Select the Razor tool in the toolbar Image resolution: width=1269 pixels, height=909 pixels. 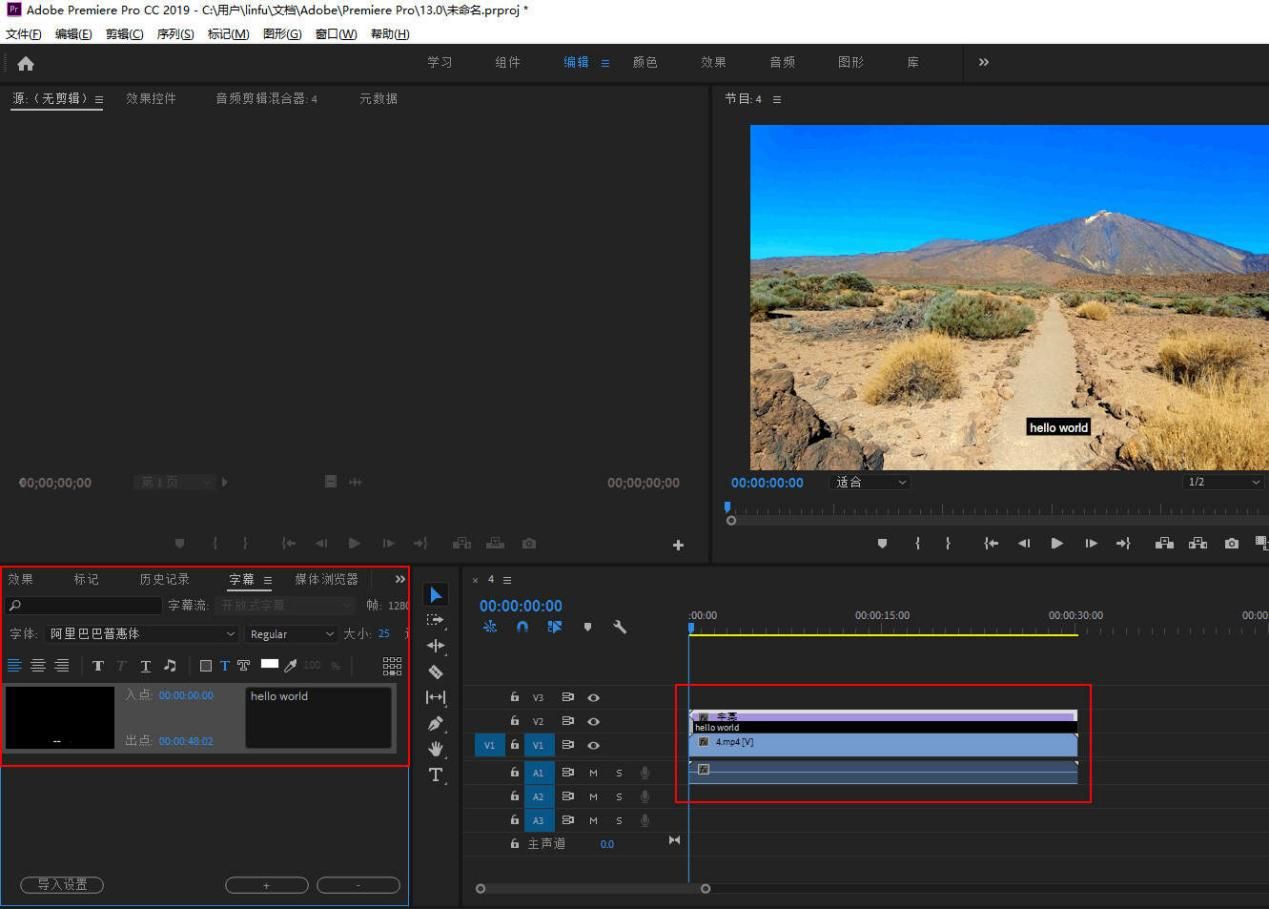pyautogui.click(x=435, y=672)
